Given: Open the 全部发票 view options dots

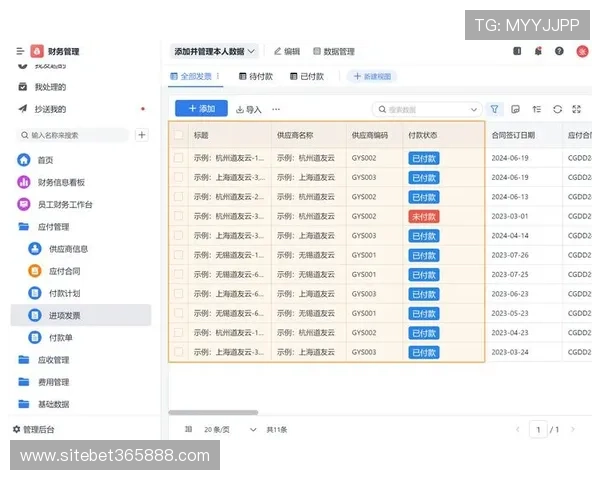Looking at the screenshot, I should (218, 76).
